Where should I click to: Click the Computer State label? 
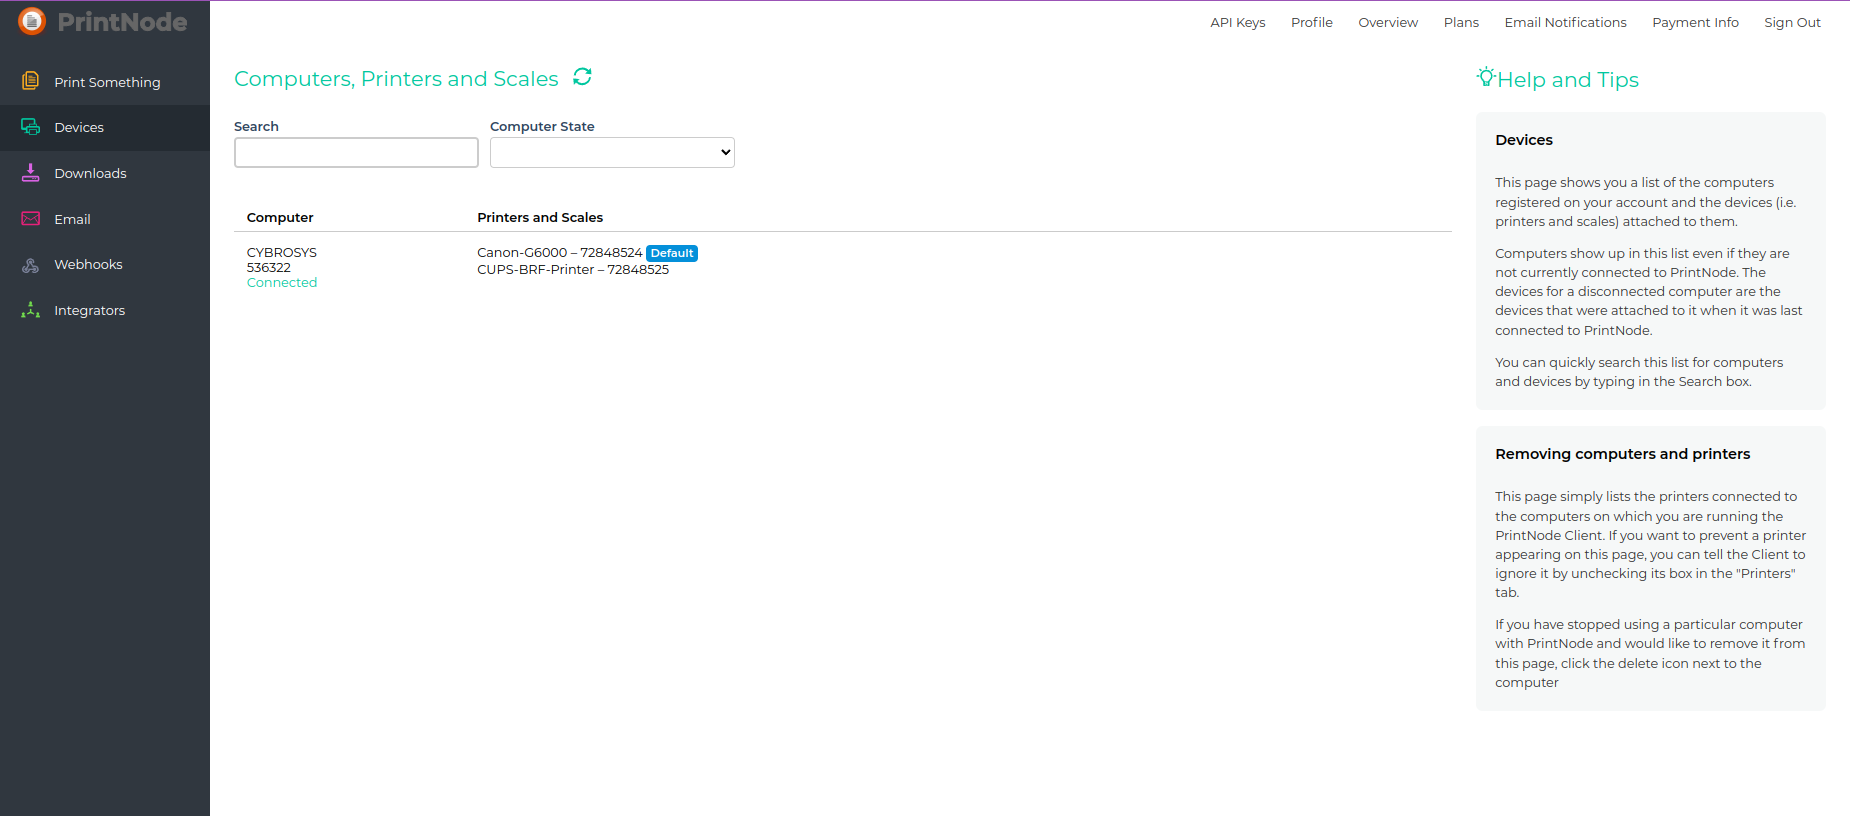point(542,127)
